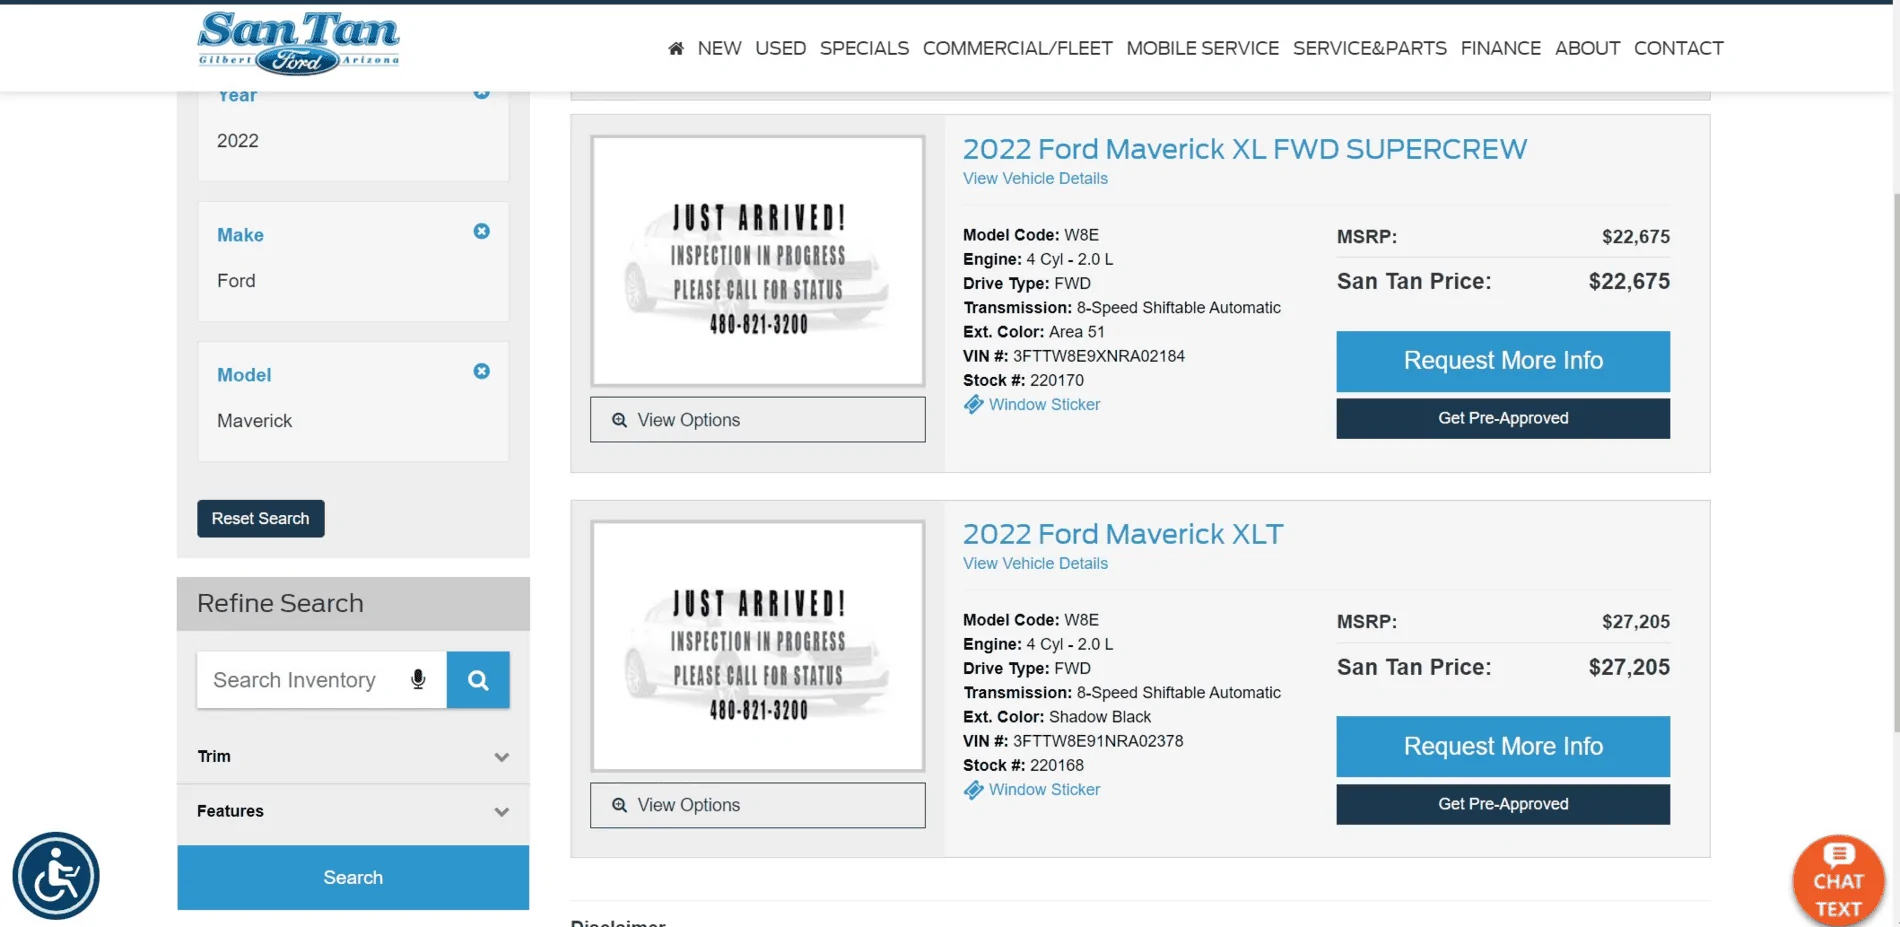Open the FINANCE menu
This screenshot has width=1900, height=927.
(1501, 48)
